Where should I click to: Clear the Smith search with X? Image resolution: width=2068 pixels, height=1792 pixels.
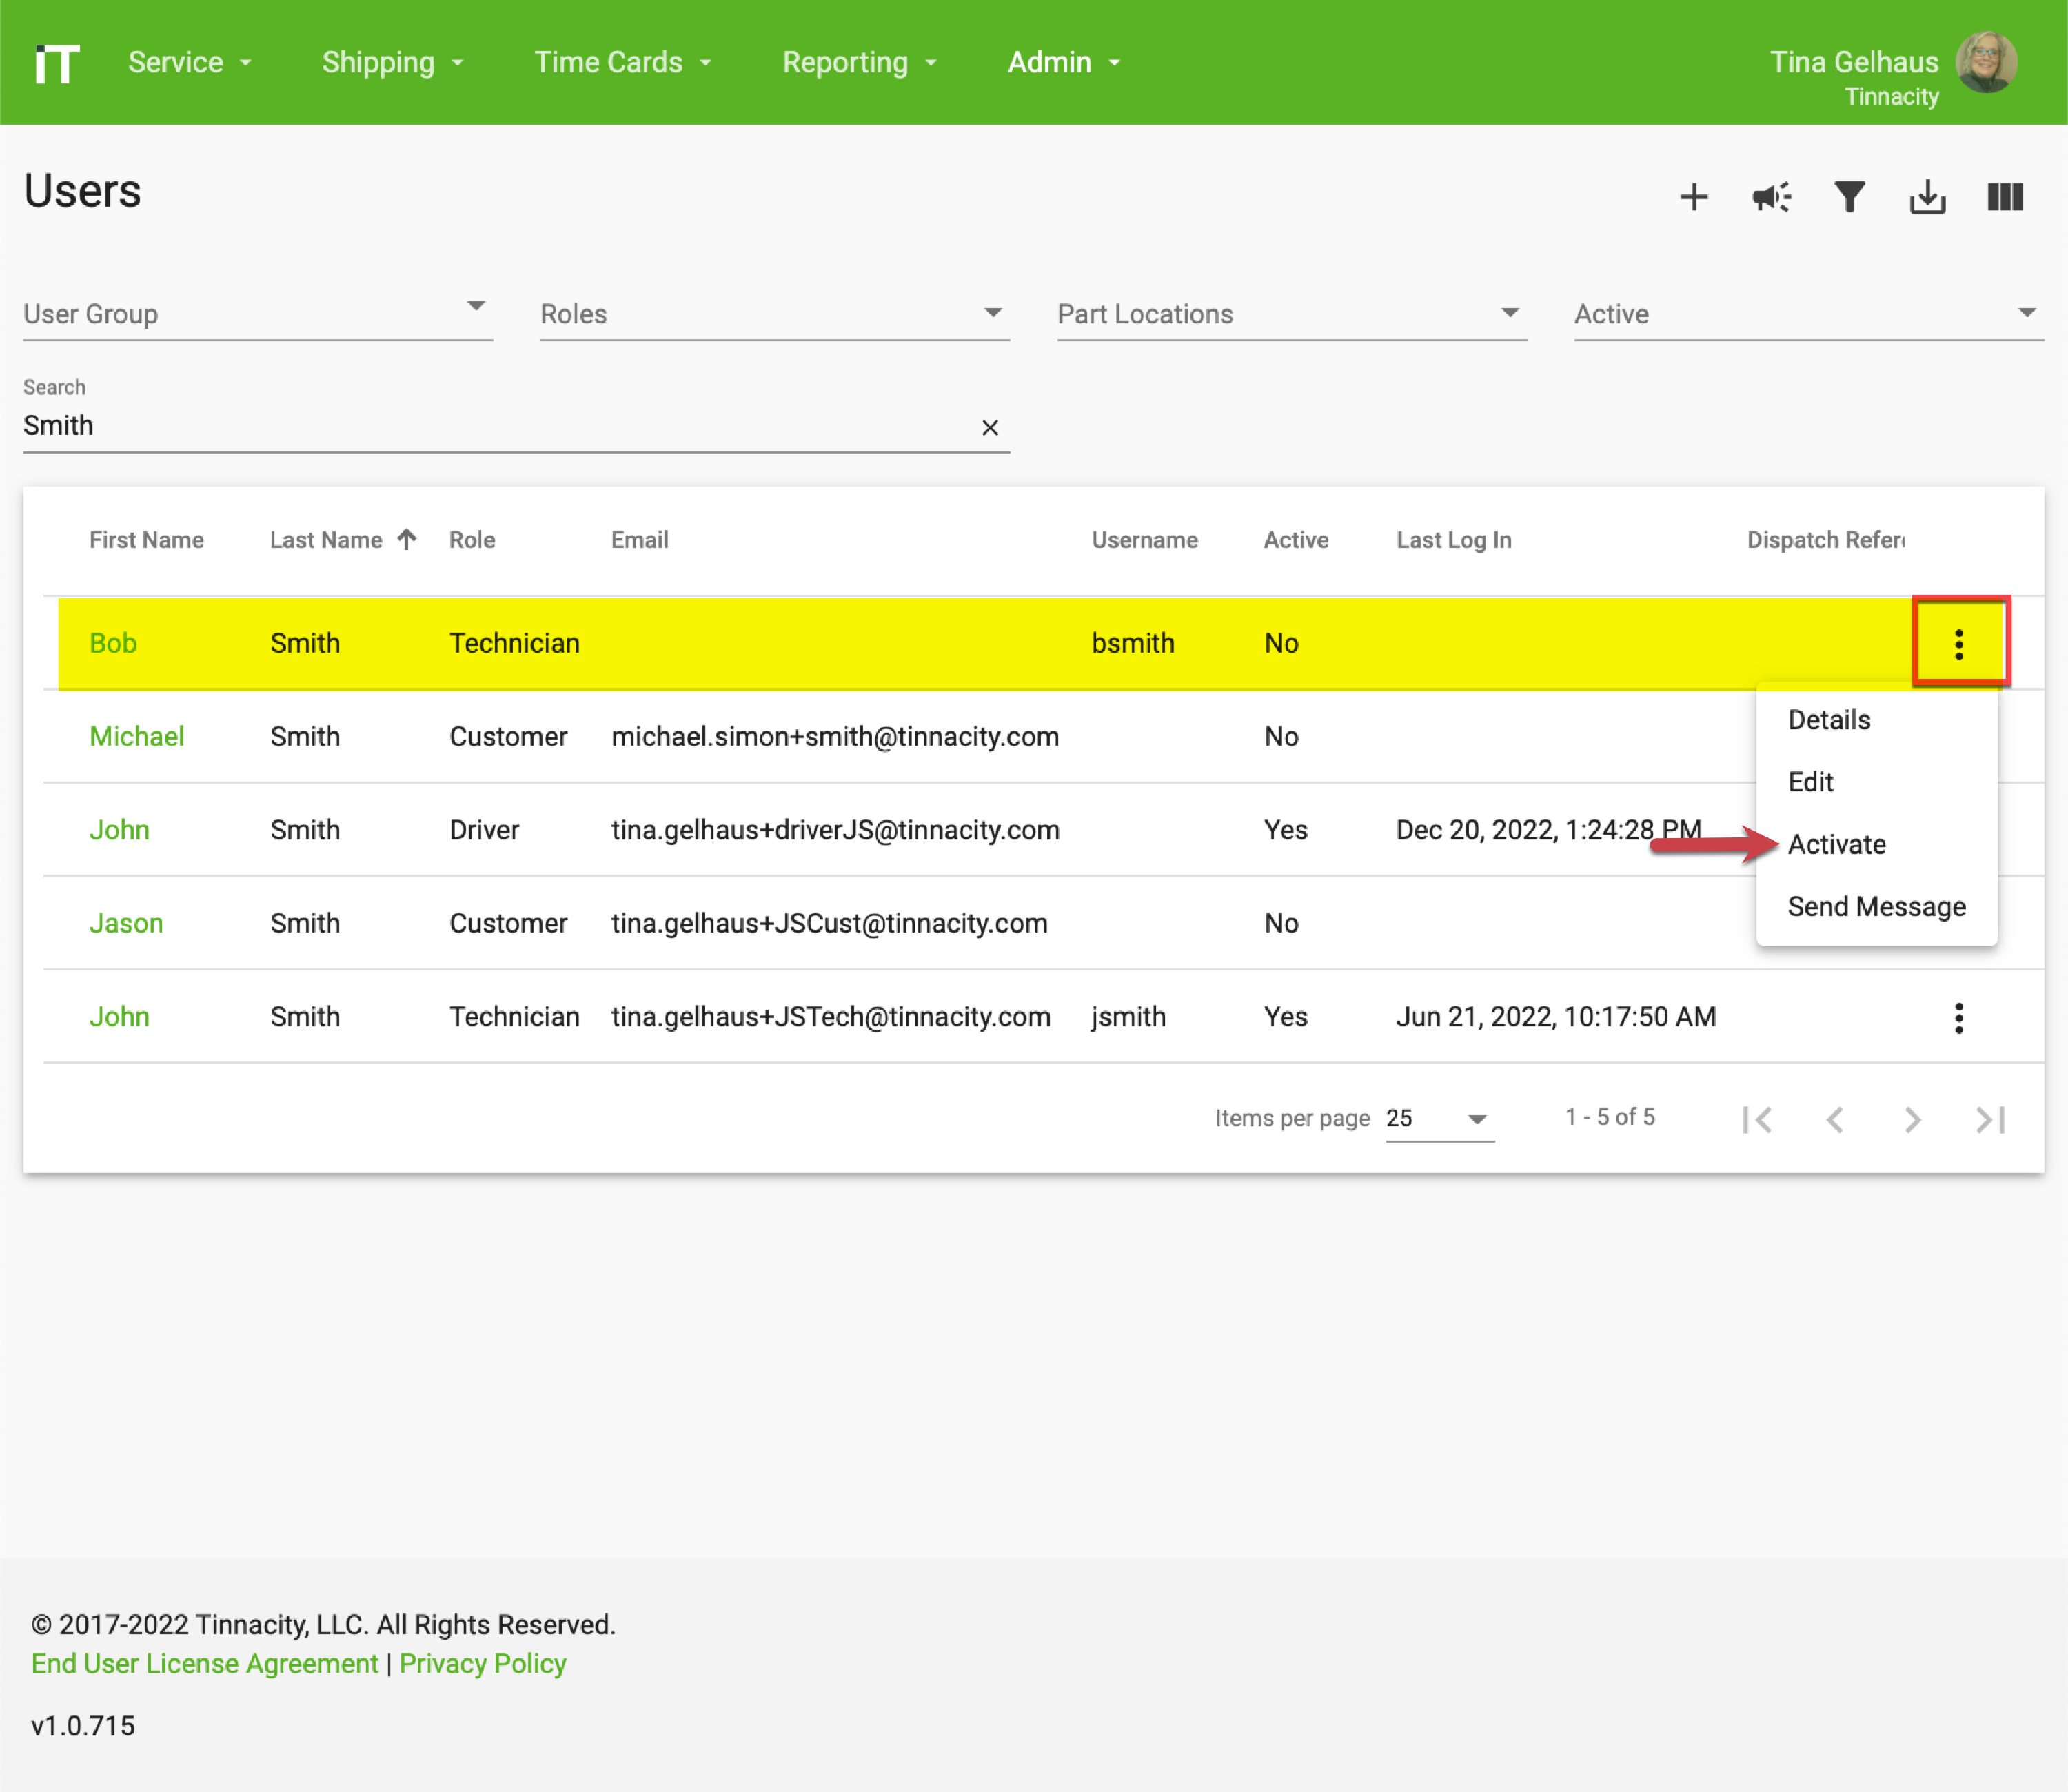click(990, 428)
